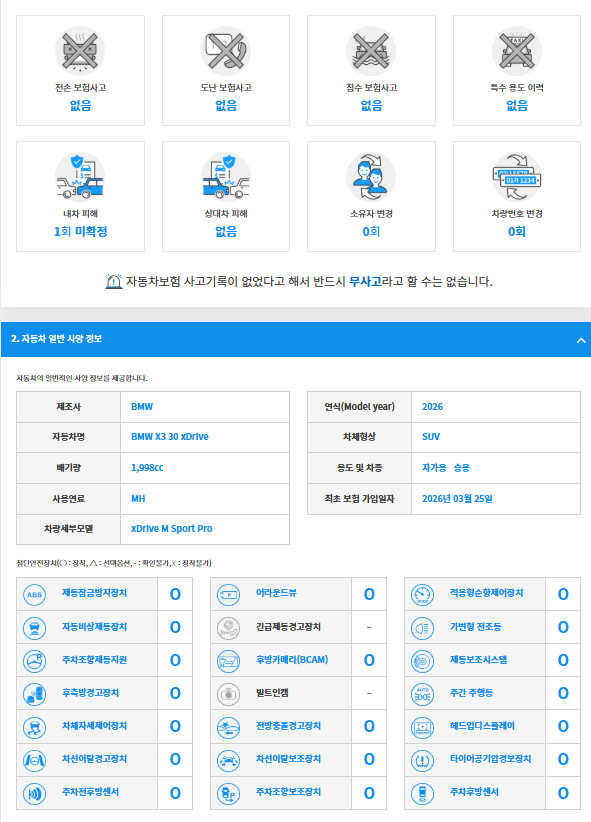Click the 적응형순항제어장치 label
The height and width of the screenshot is (822, 591).
click(486, 593)
